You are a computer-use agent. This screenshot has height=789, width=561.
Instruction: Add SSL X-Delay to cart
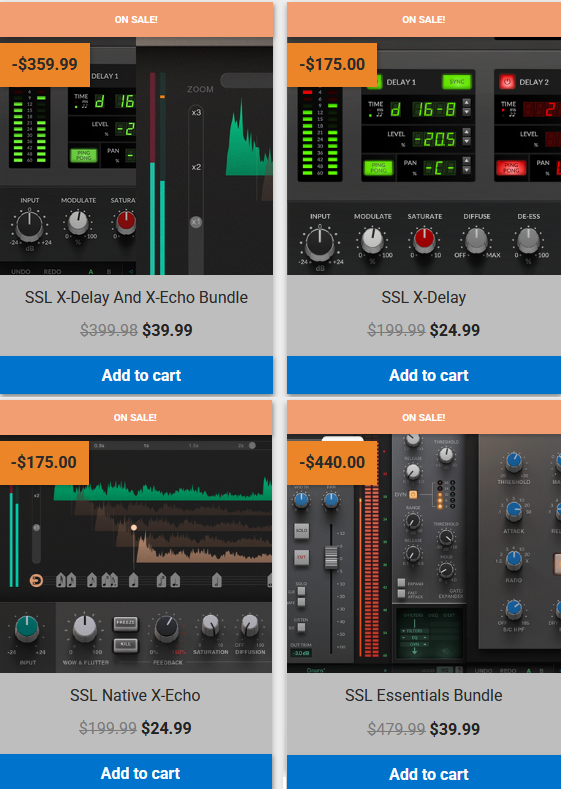424,375
